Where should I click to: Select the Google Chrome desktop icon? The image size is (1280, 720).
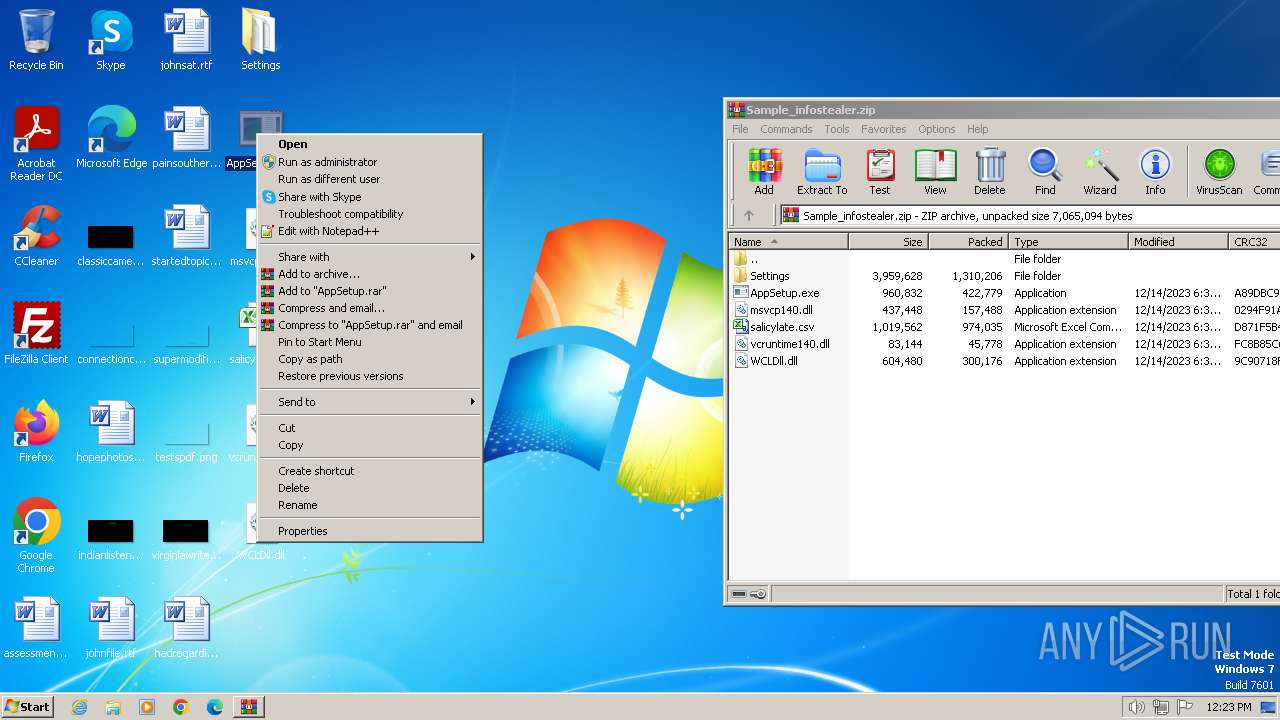tap(36, 536)
